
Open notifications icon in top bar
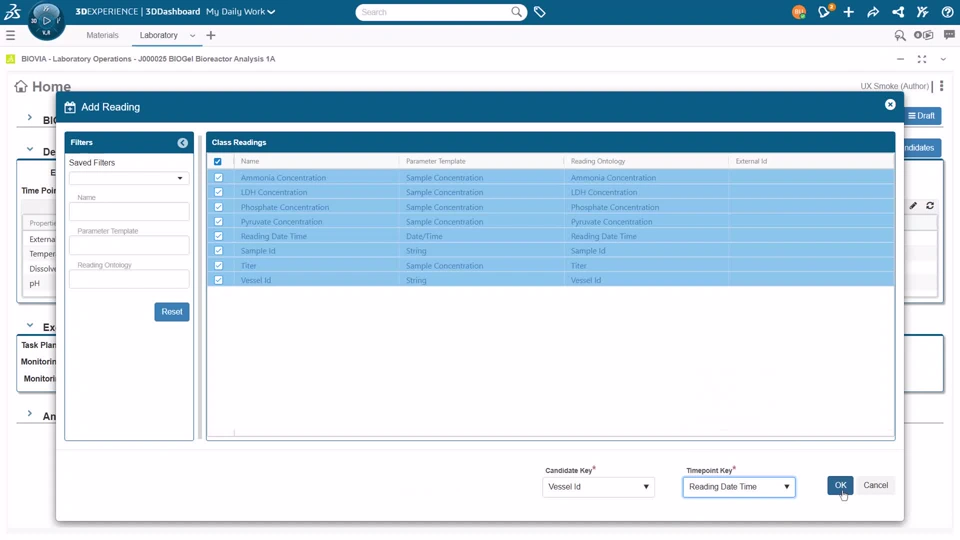824,12
